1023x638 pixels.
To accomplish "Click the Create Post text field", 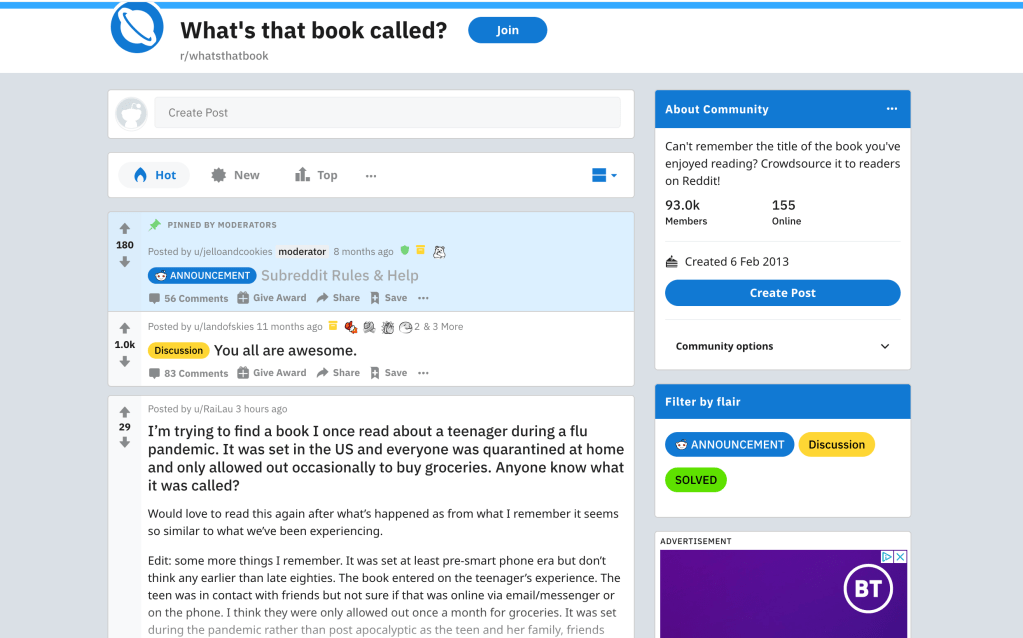I will click(x=386, y=113).
